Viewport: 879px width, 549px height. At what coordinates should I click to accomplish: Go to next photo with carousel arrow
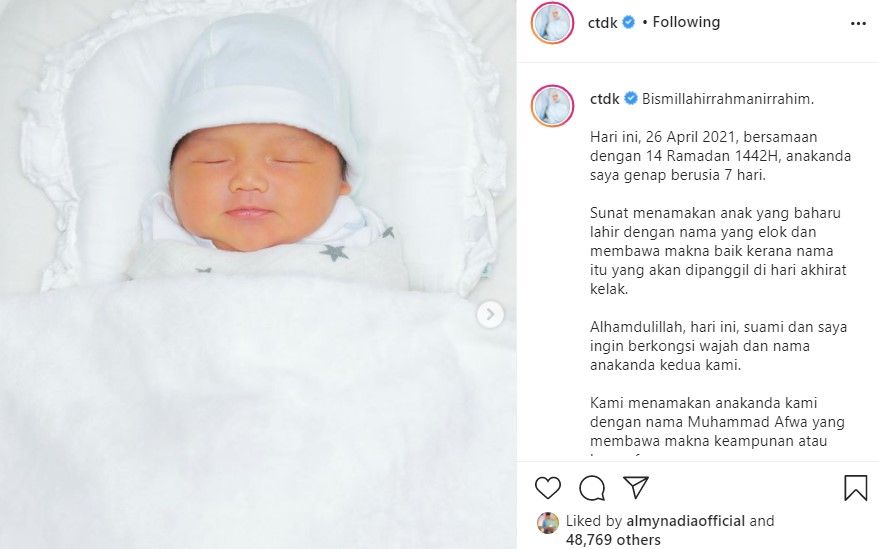point(490,315)
